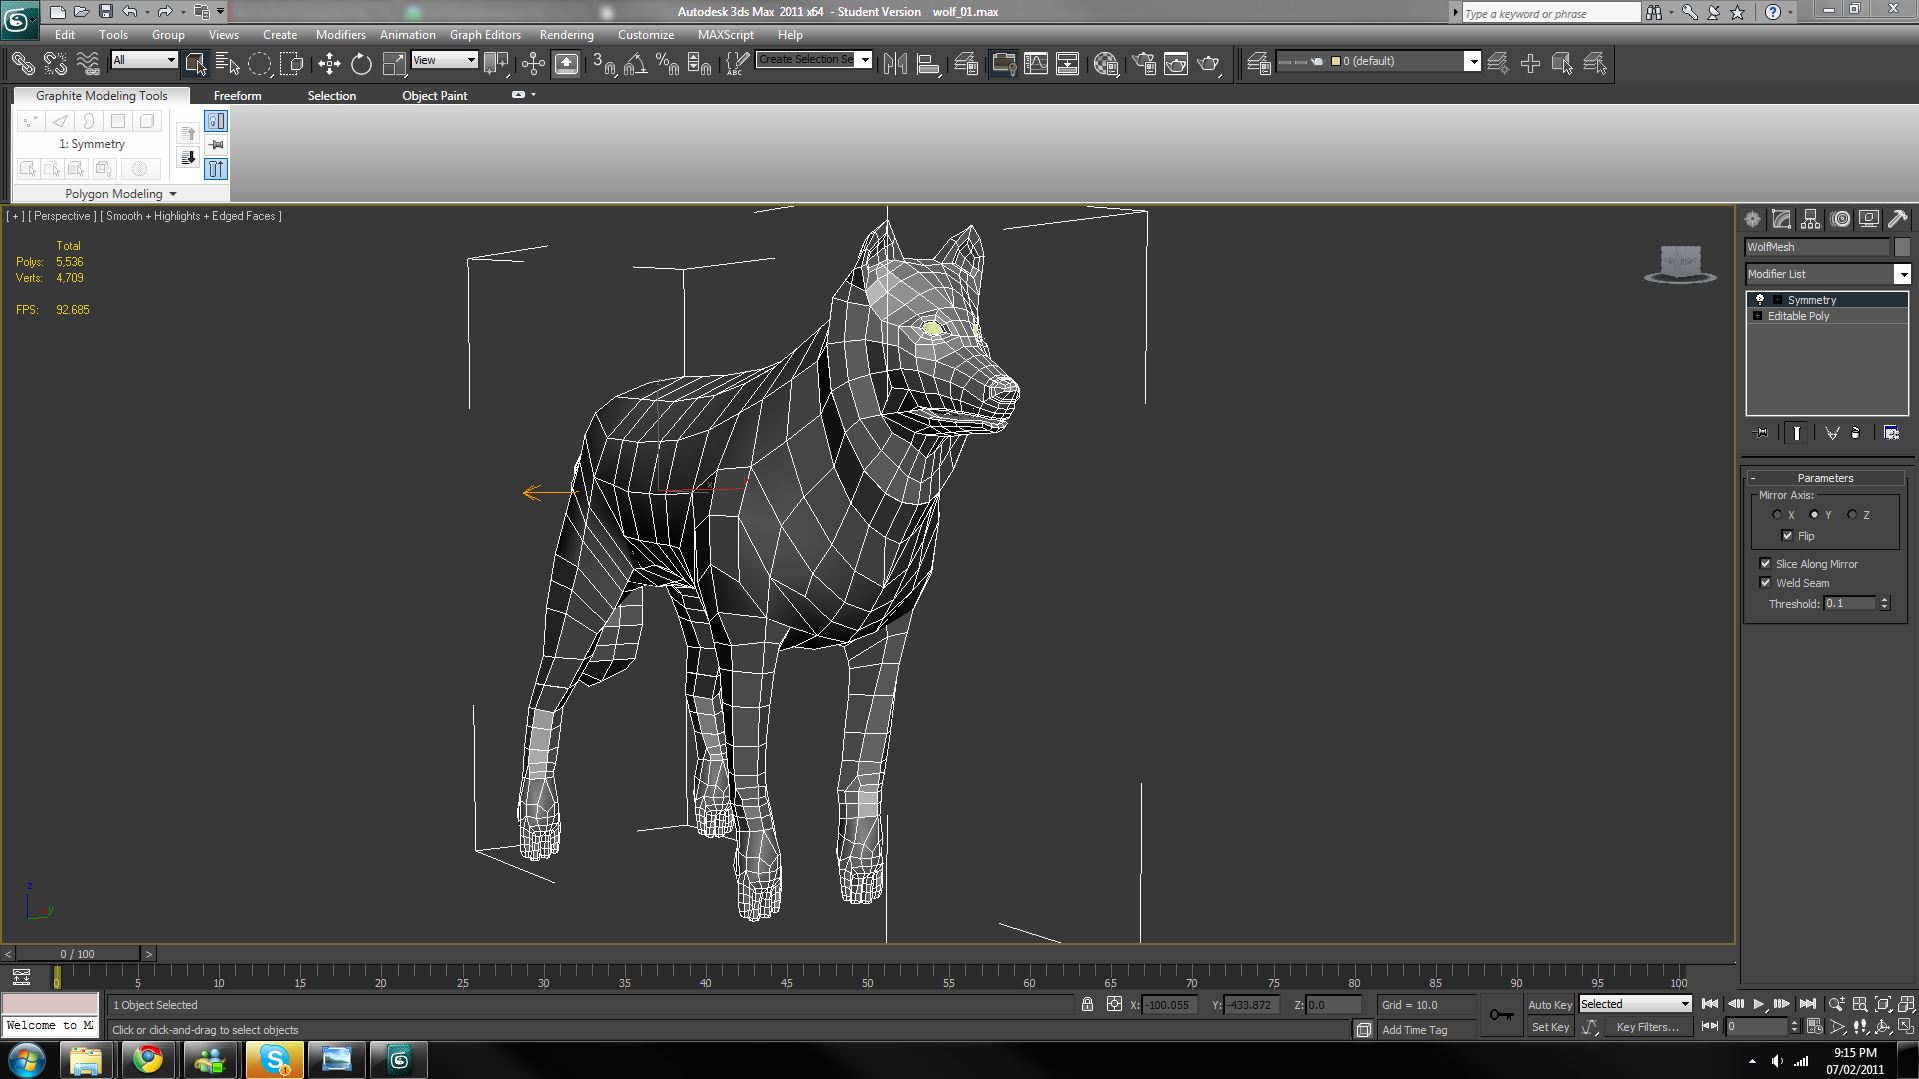This screenshot has height=1079, width=1919.
Task: Switch to the Freeform ribbon tab
Action: (x=237, y=95)
